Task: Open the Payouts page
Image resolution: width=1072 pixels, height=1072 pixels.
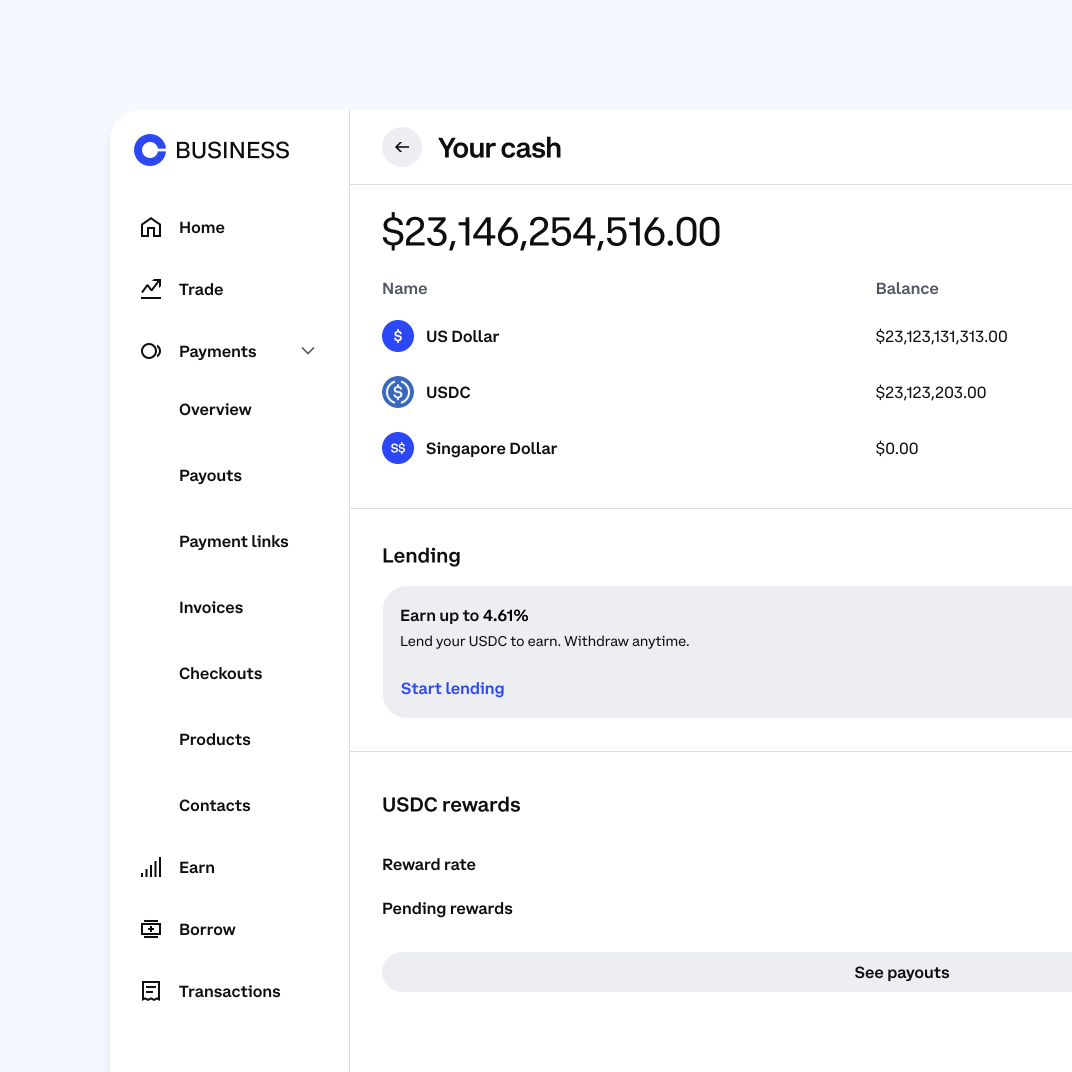Action: pos(211,476)
